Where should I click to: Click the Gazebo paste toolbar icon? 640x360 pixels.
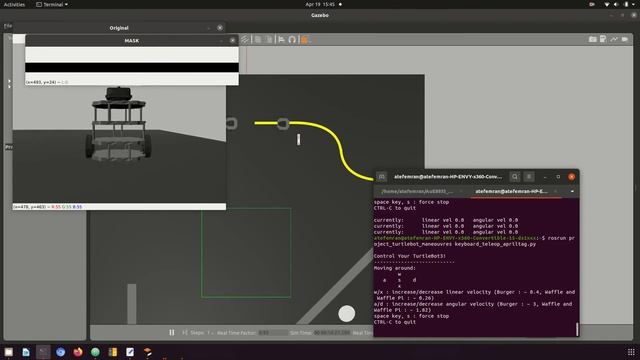[x=269, y=40]
